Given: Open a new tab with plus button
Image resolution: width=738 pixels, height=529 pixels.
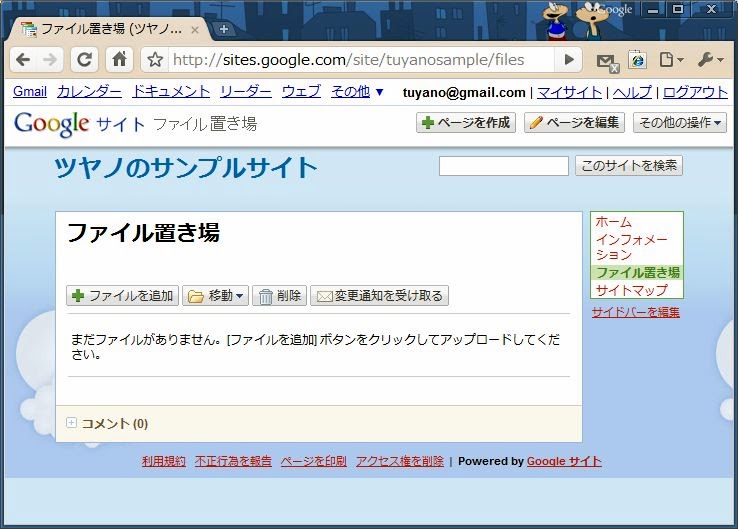Looking at the screenshot, I should (224, 29).
